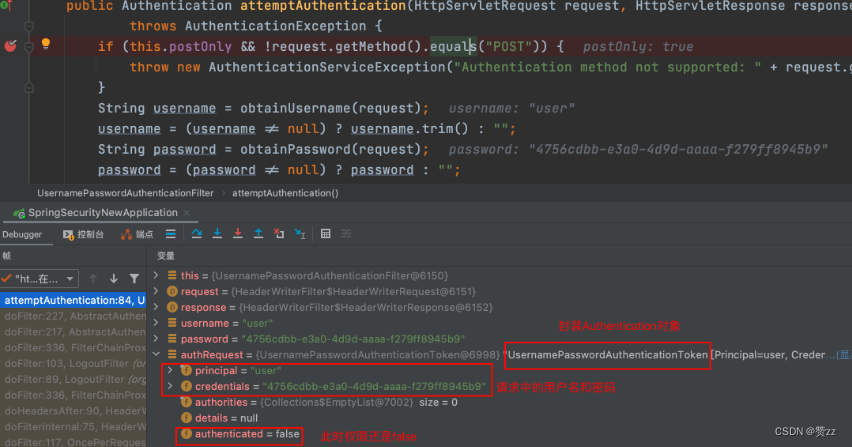This screenshot has width=852, height=447.
Task: Expand the username variable node
Action: (x=156, y=323)
